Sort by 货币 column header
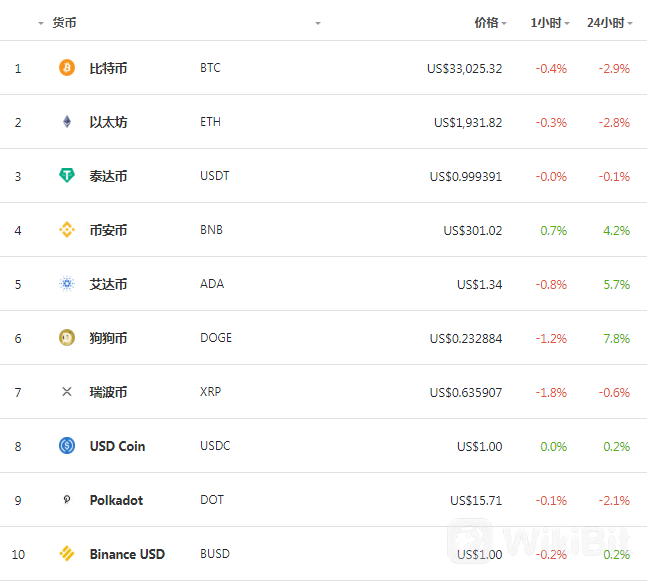 click(x=64, y=22)
